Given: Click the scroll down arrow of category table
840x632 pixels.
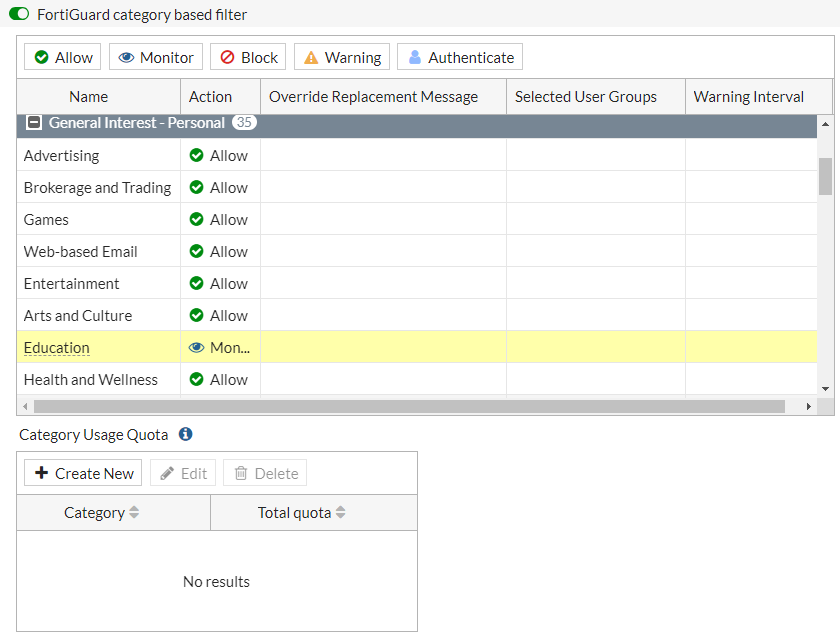Looking at the screenshot, I should 826,389.
